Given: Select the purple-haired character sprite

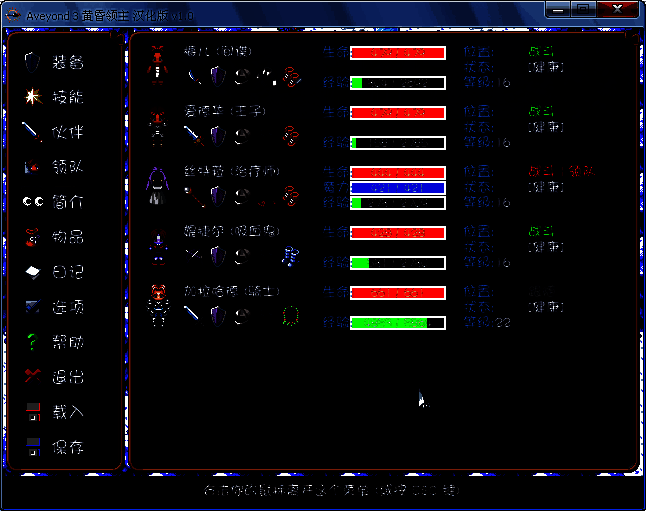Looking at the screenshot, I should (158, 186).
